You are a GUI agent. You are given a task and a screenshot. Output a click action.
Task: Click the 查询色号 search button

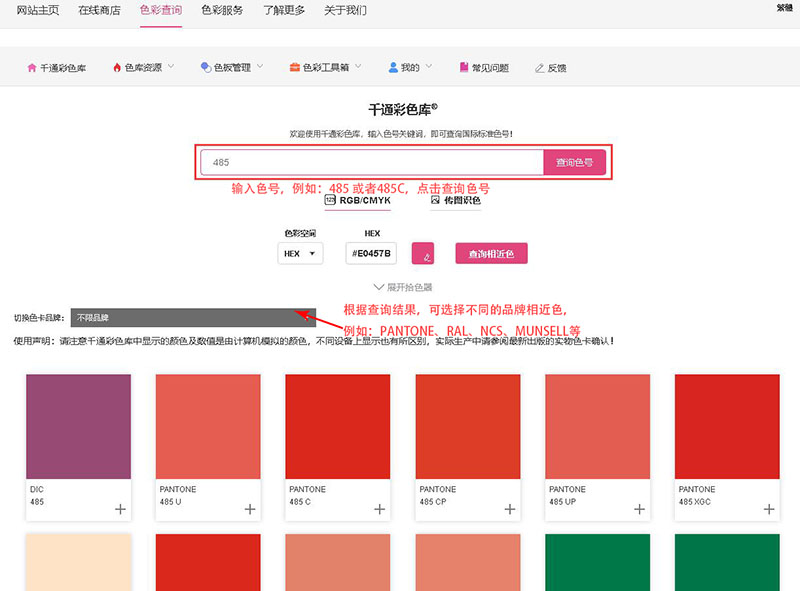[x=574, y=162]
